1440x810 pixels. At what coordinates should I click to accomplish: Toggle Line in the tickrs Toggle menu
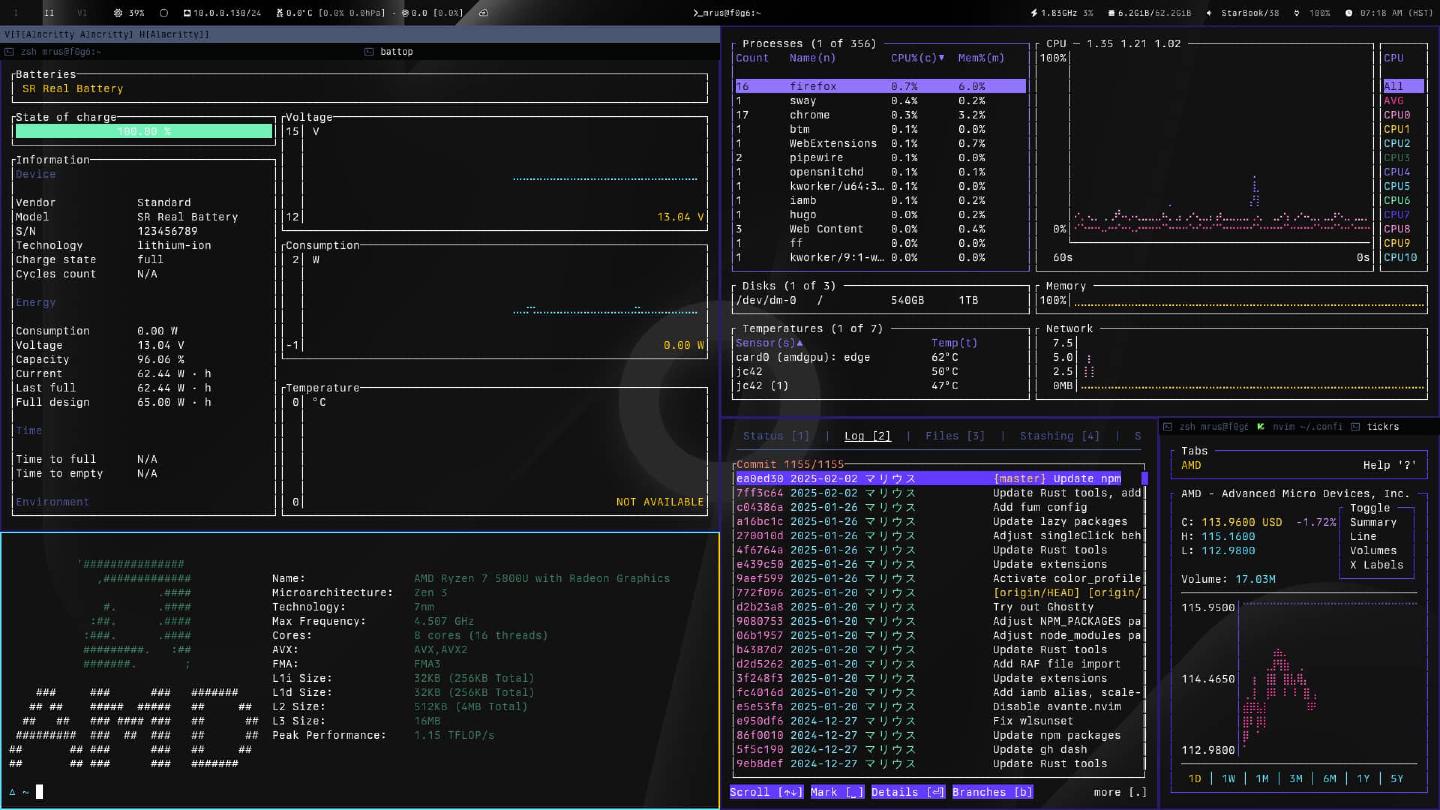[1363, 536]
